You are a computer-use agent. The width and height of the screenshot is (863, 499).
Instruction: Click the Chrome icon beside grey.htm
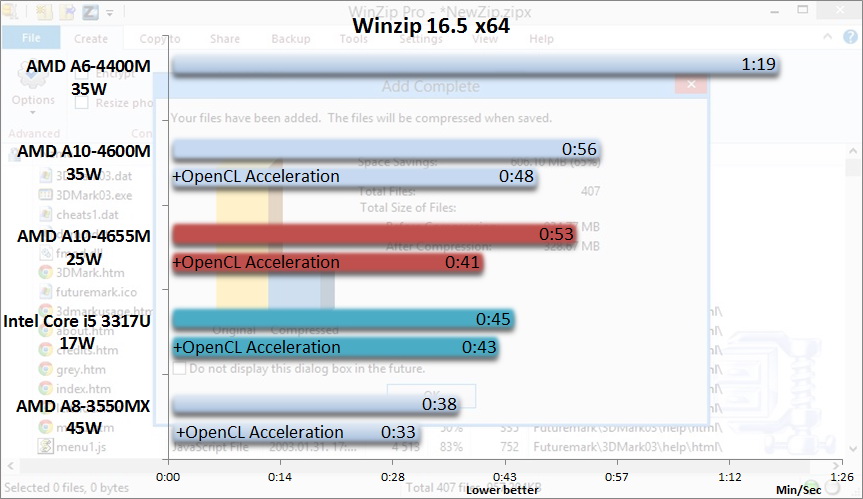(45, 369)
